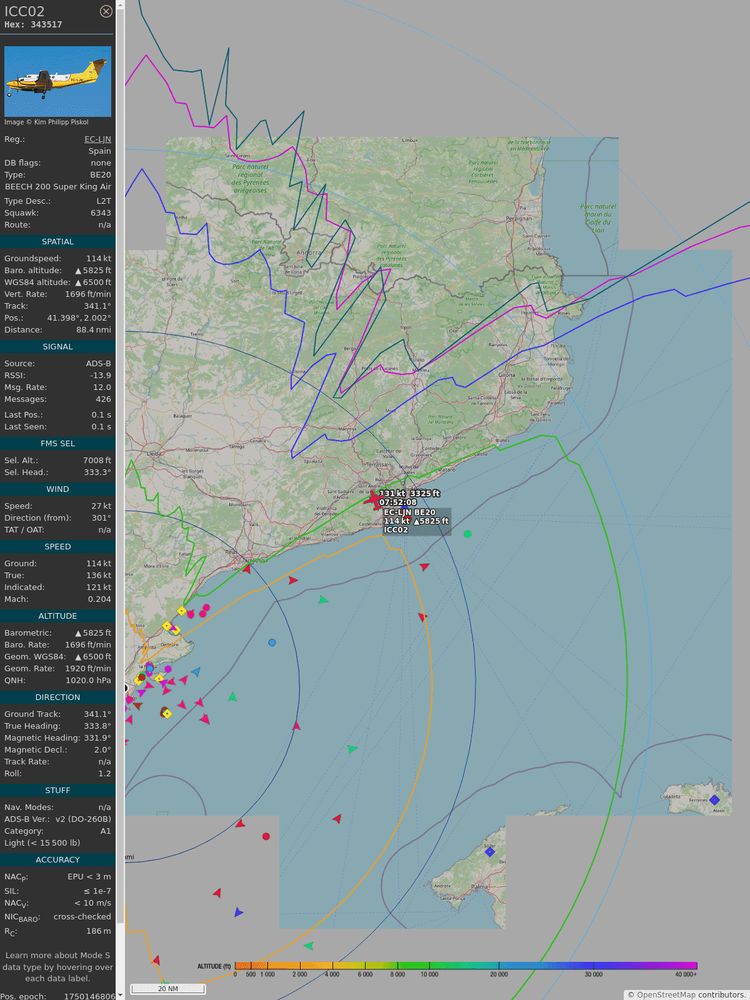The width and height of the screenshot is (750, 1000).
Task: Click the FMS SEL section header
Action: (x=57, y=443)
